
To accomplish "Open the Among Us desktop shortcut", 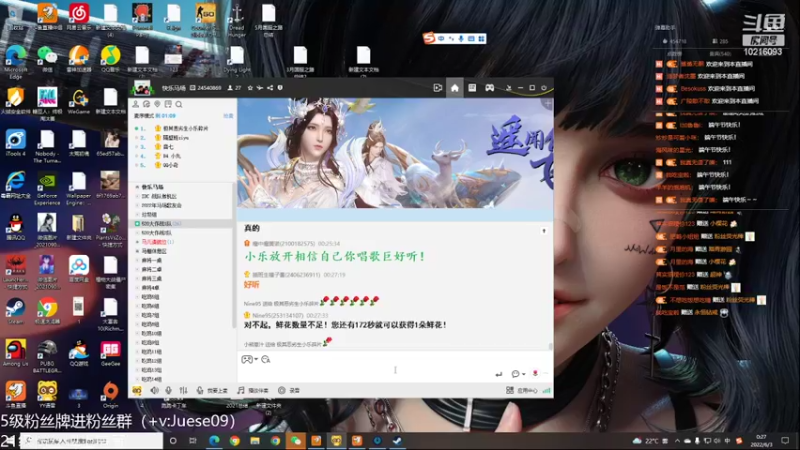I will 15,353.
